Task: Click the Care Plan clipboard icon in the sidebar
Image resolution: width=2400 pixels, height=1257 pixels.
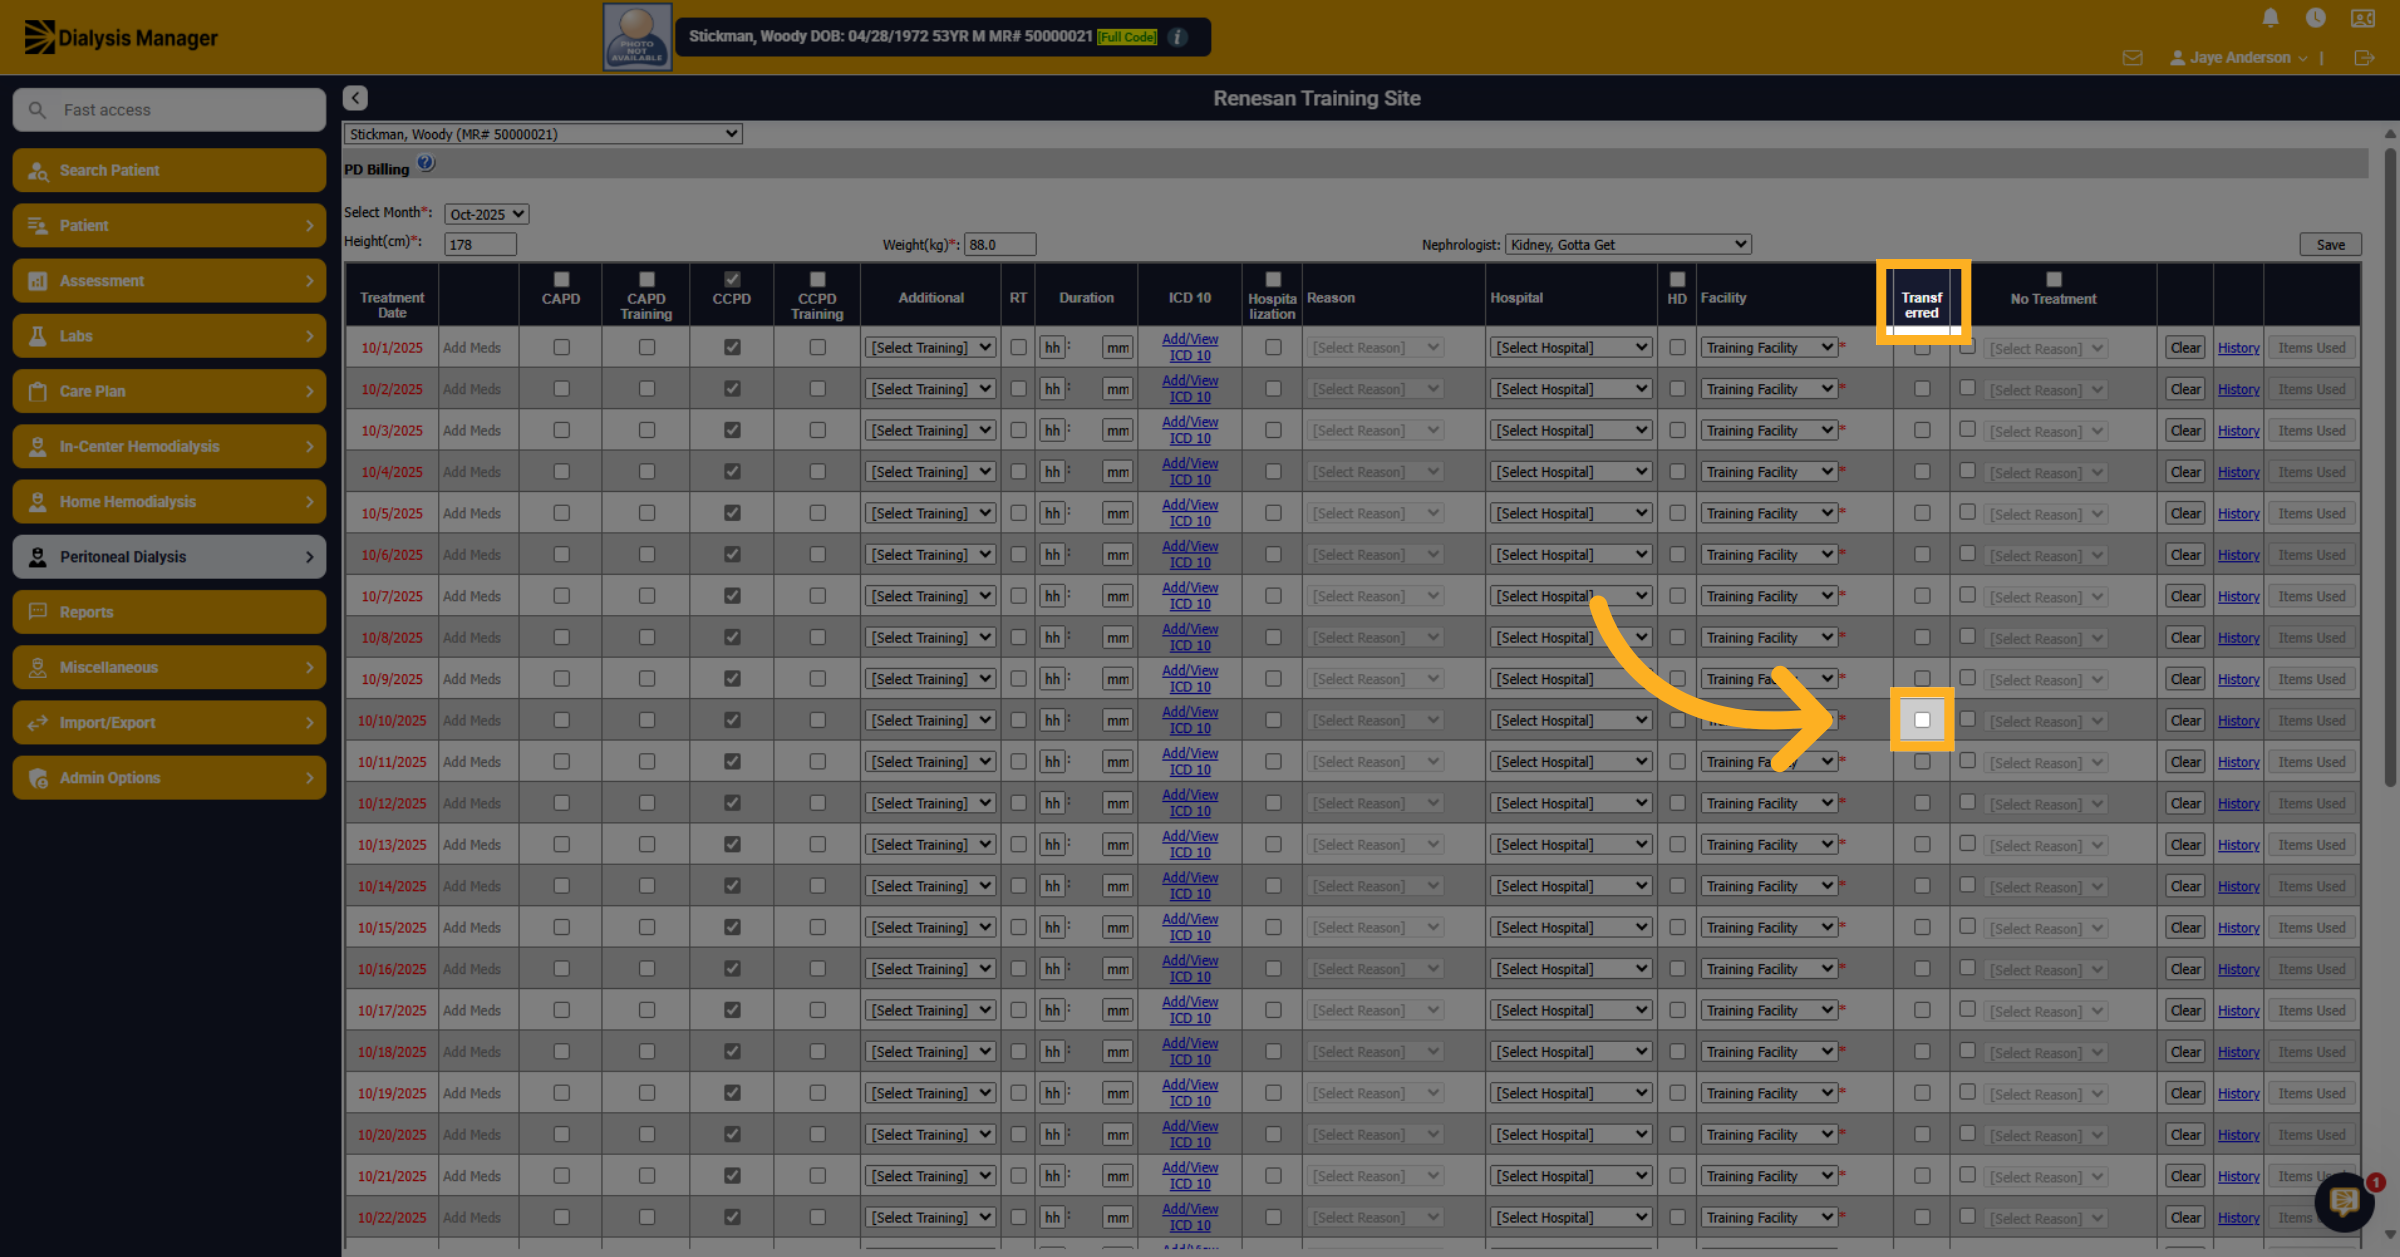Action: [x=38, y=391]
